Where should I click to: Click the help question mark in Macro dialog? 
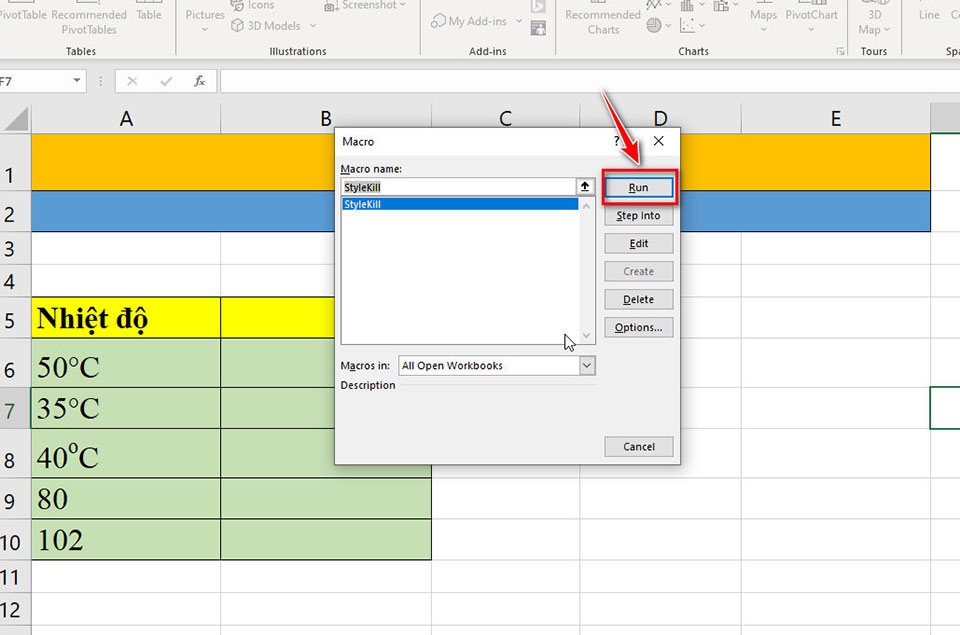(x=616, y=141)
